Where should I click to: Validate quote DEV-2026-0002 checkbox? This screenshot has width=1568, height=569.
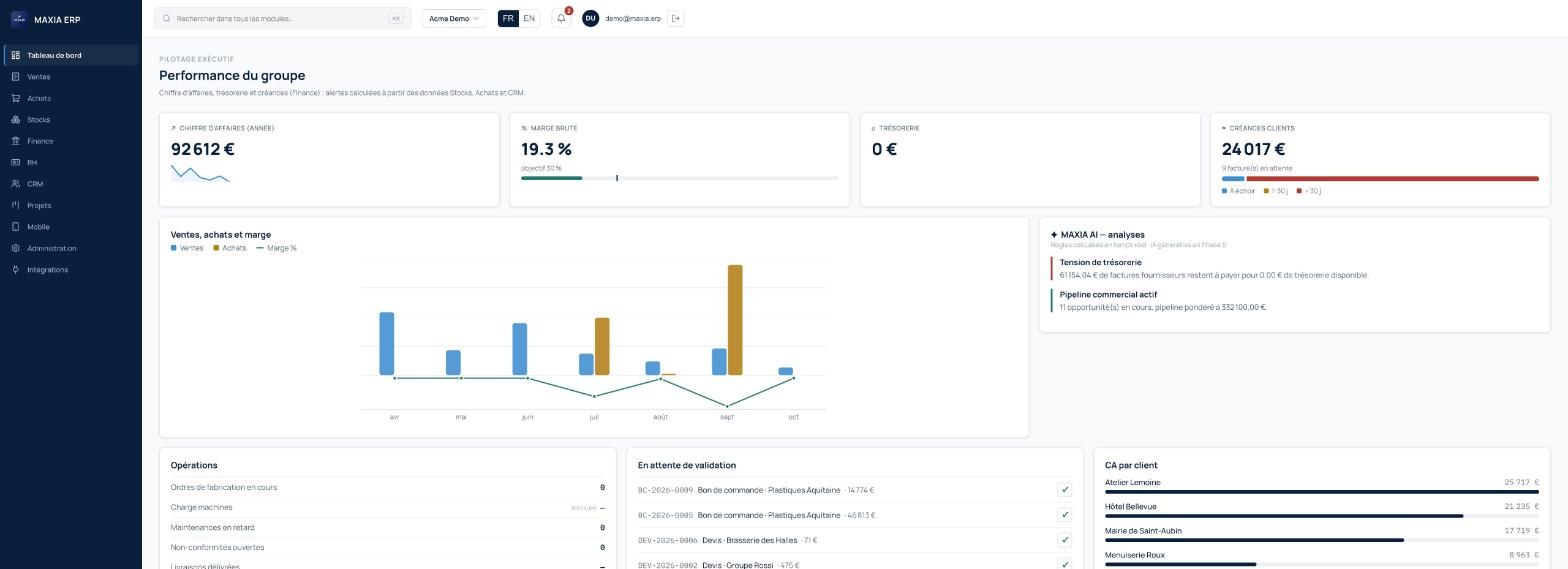(x=1064, y=564)
